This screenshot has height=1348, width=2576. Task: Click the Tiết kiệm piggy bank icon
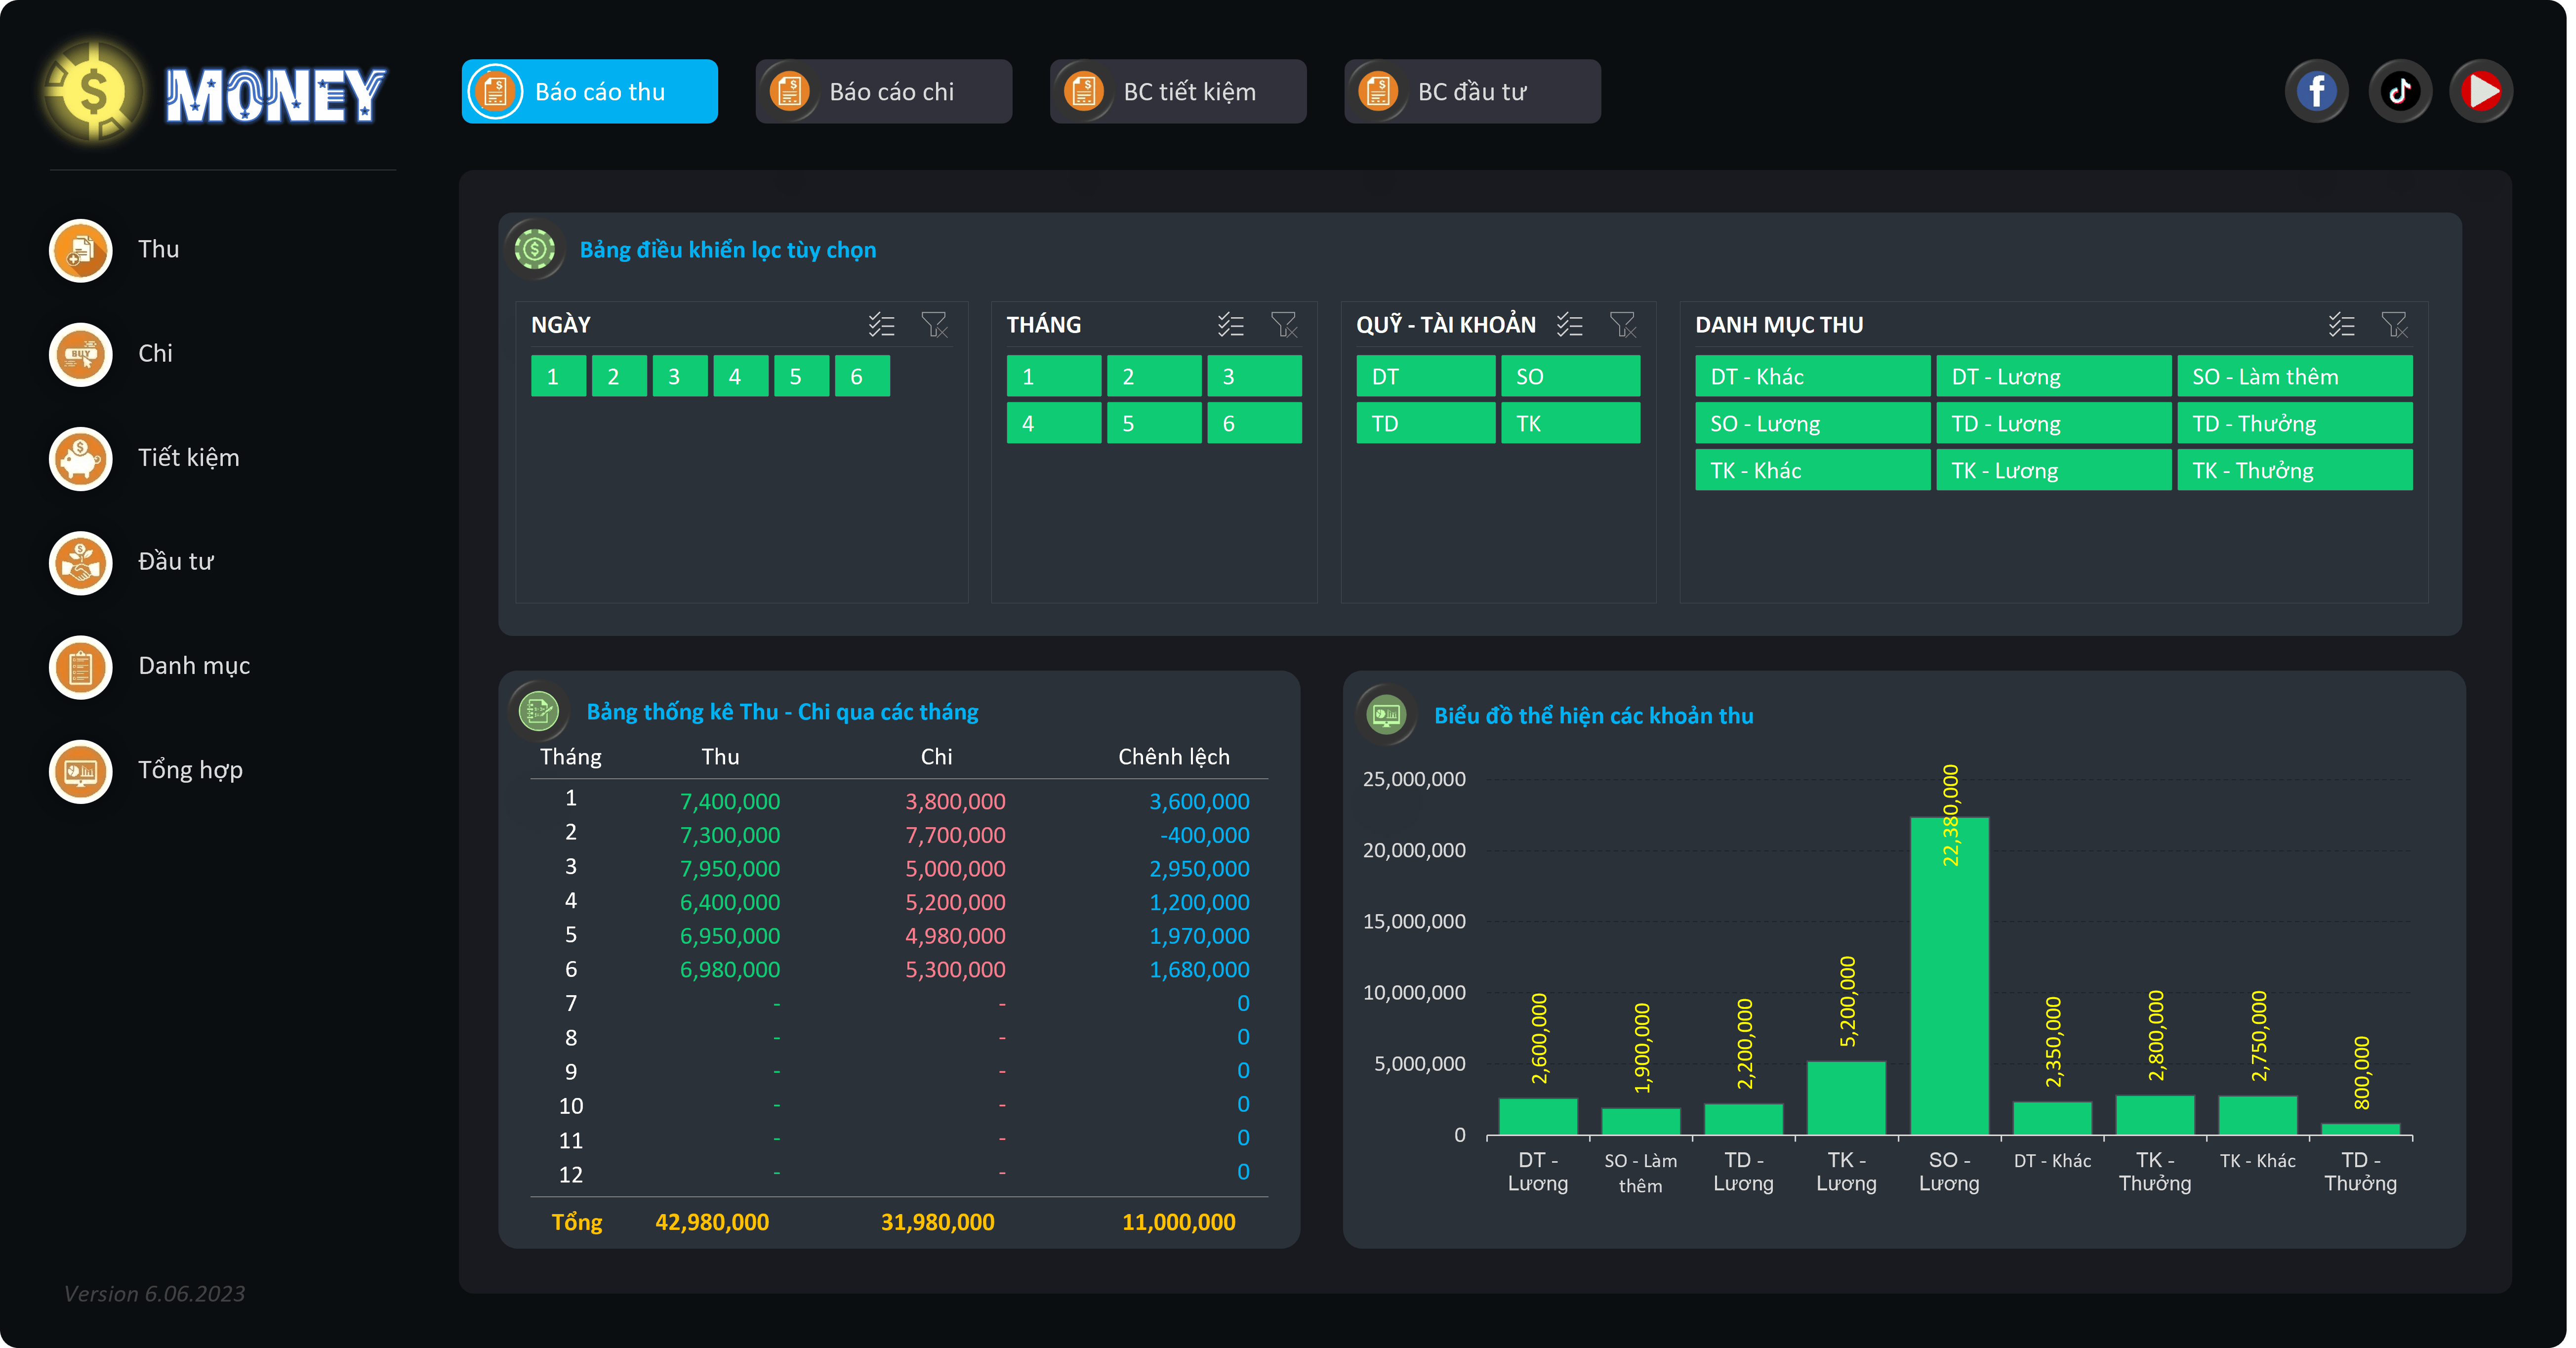pos(81,458)
